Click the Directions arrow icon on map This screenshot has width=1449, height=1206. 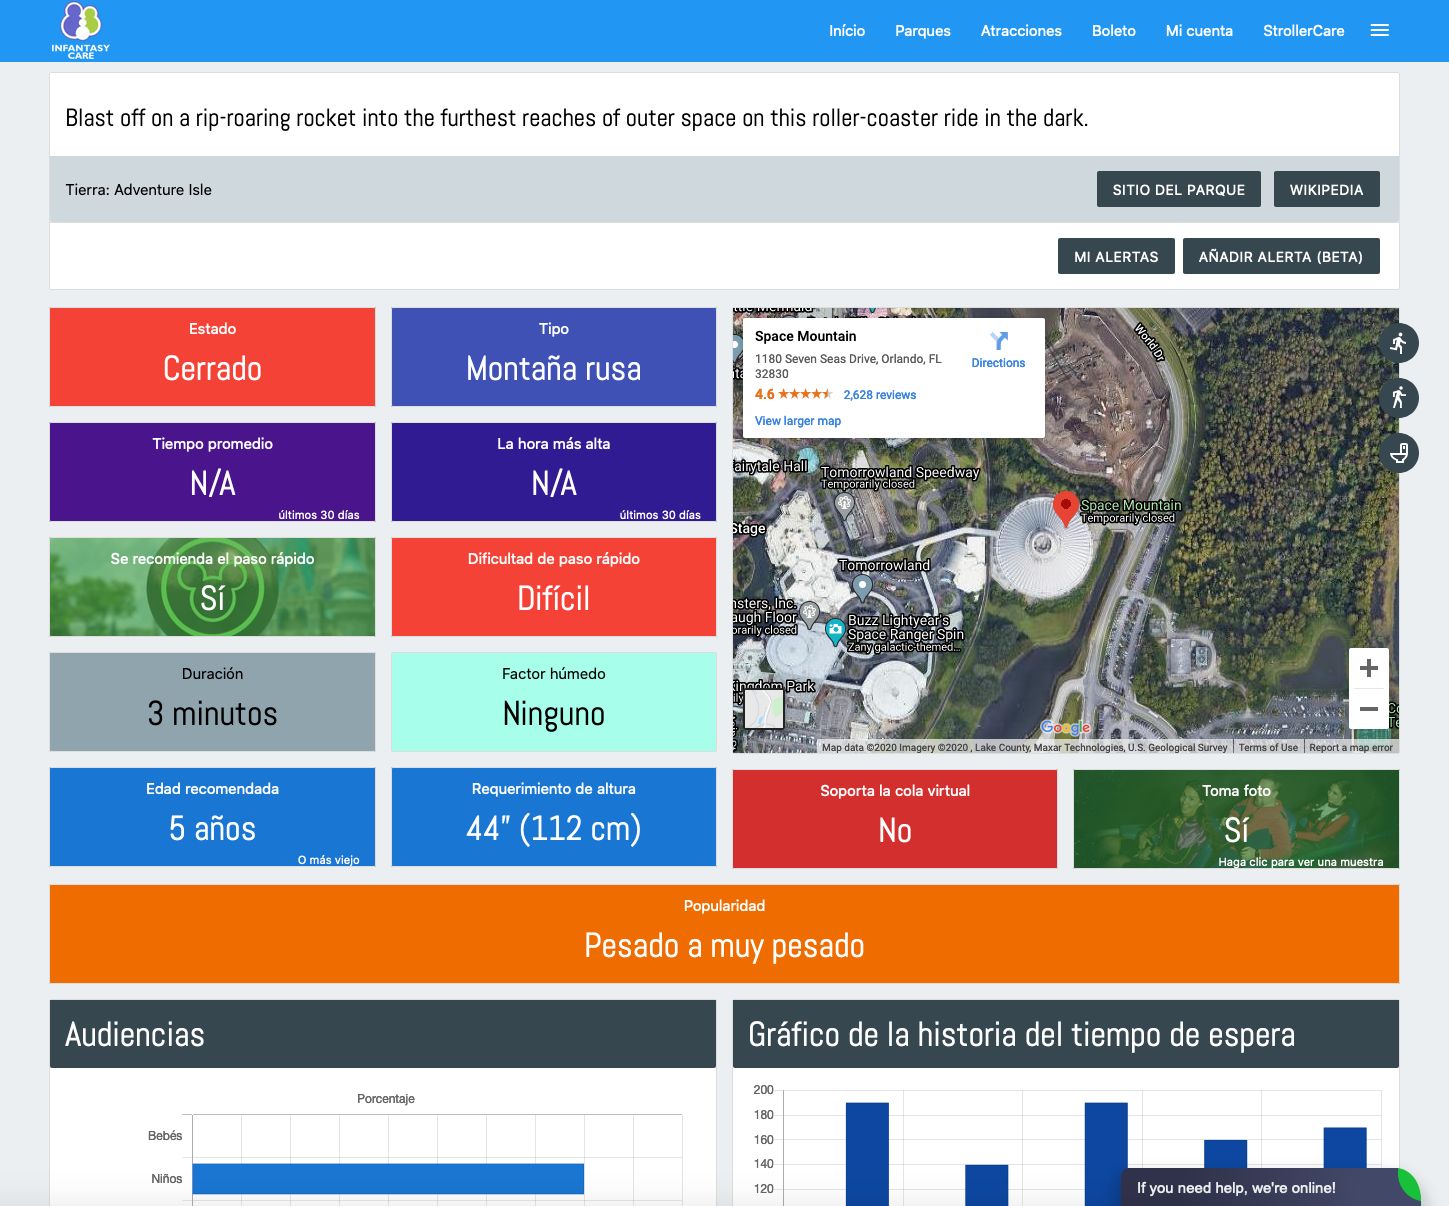click(x=998, y=341)
